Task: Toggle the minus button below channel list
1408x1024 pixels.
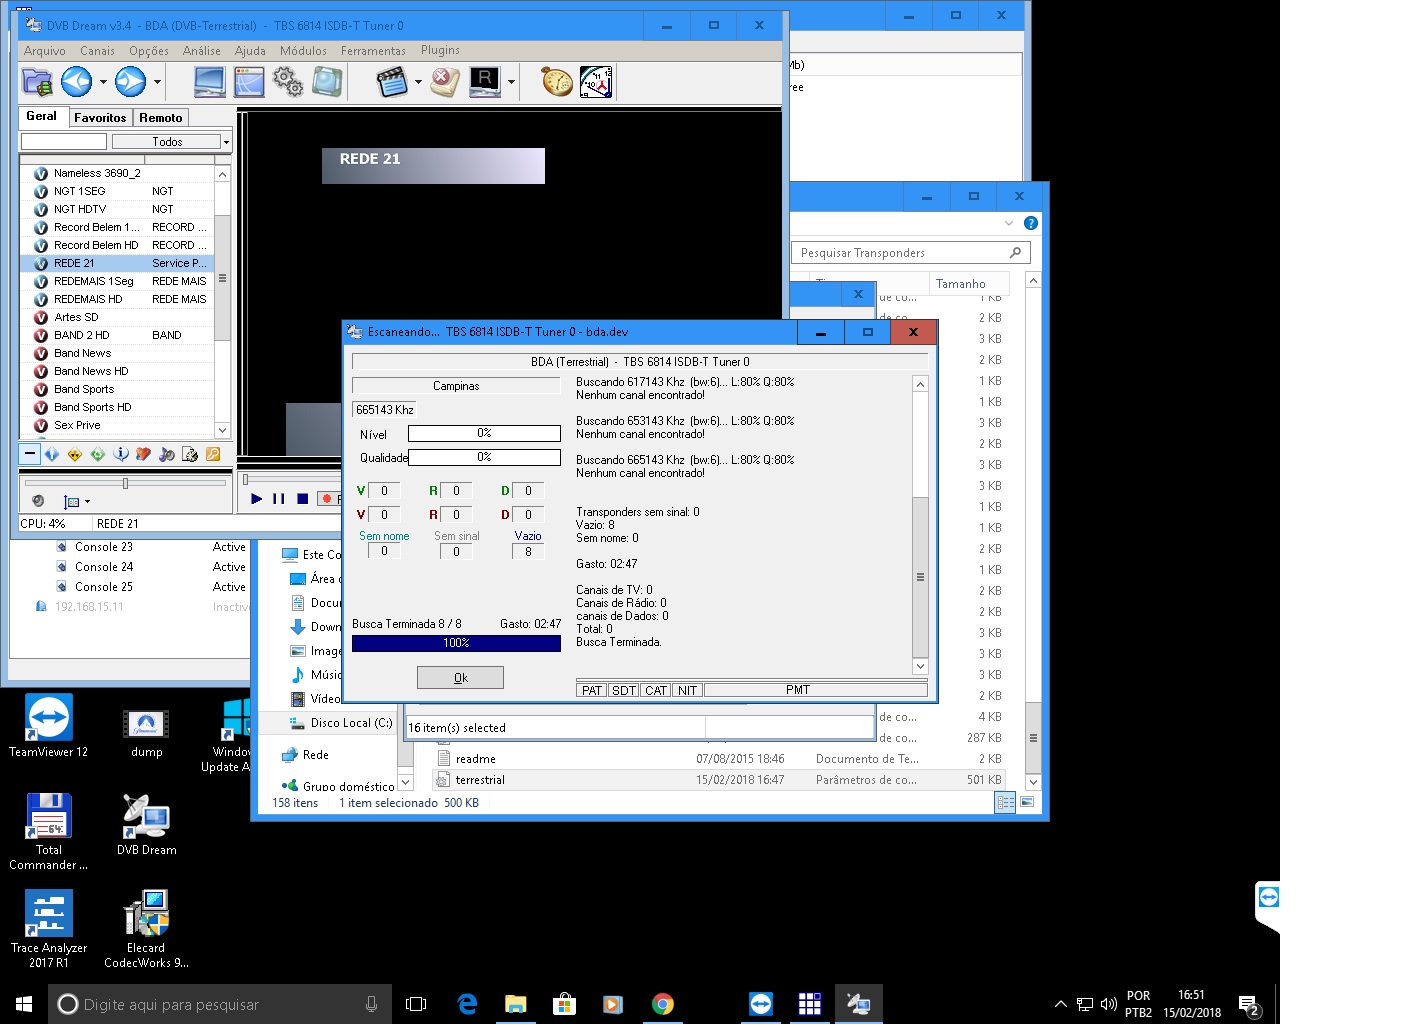Action: pyautogui.click(x=30, y=454)
